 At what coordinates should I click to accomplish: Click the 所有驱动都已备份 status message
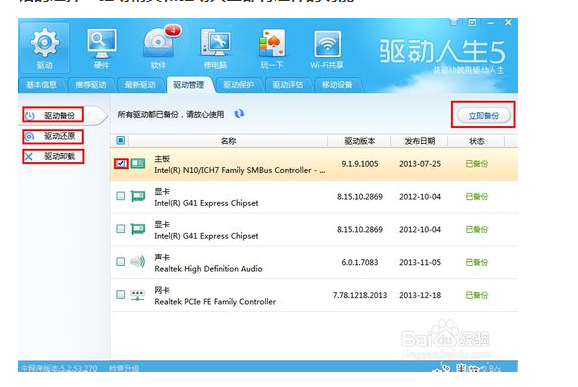click(171, 114)
